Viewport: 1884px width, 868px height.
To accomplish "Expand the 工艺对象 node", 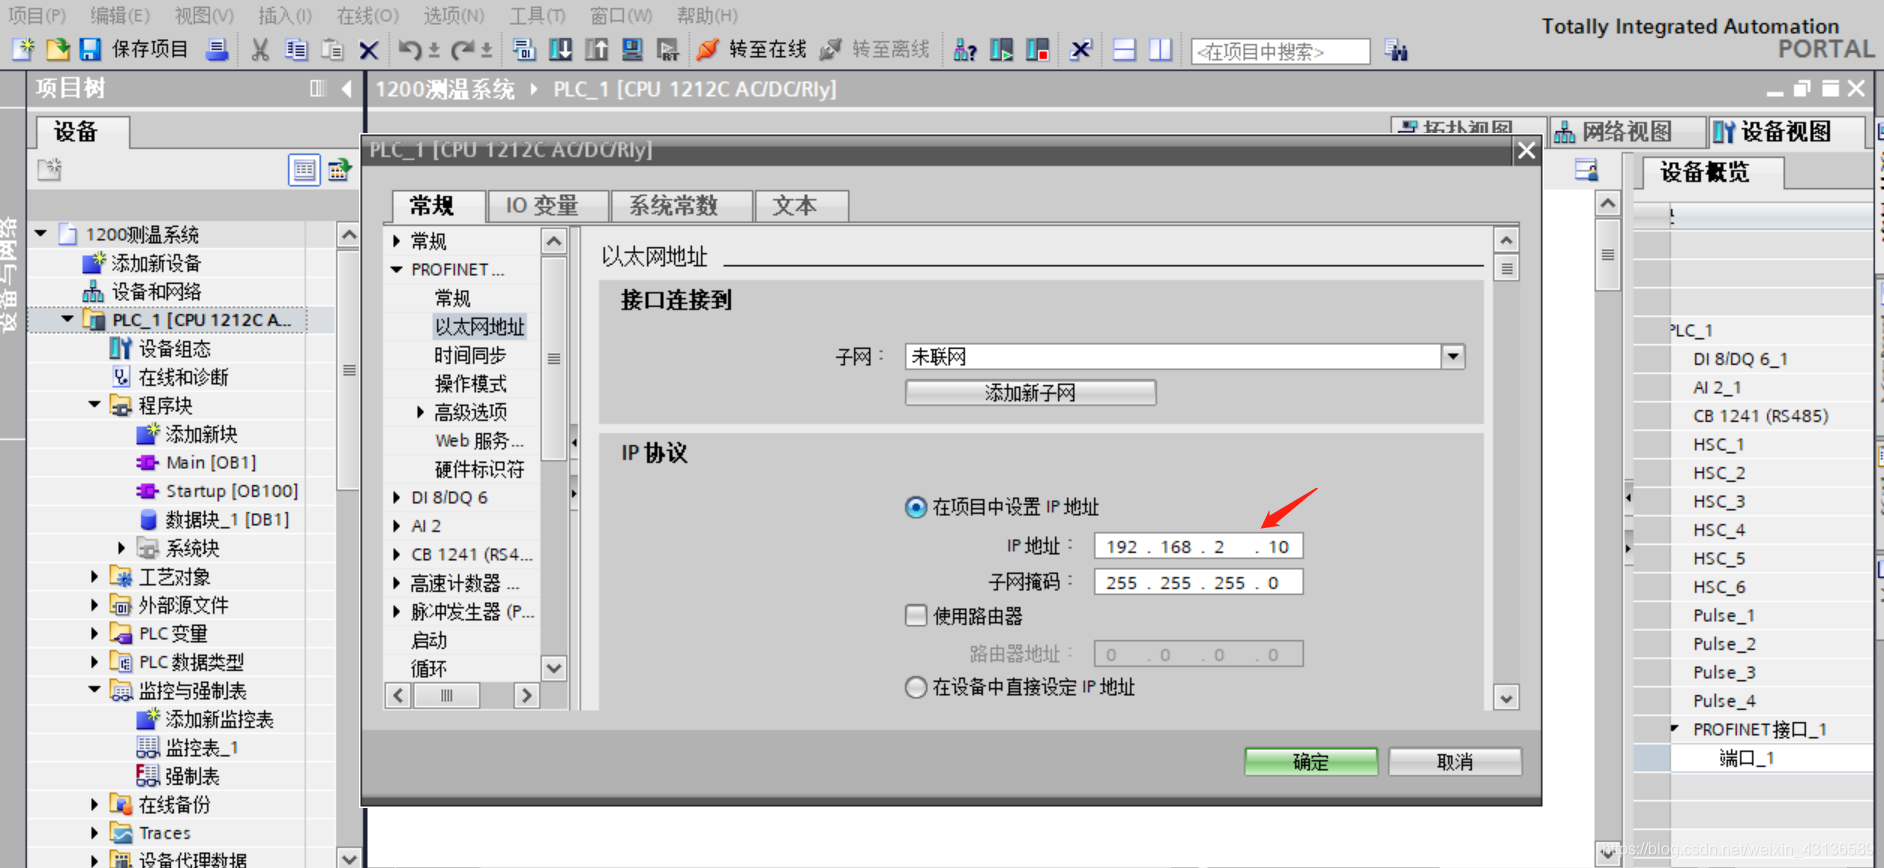I will coord(94,577).
